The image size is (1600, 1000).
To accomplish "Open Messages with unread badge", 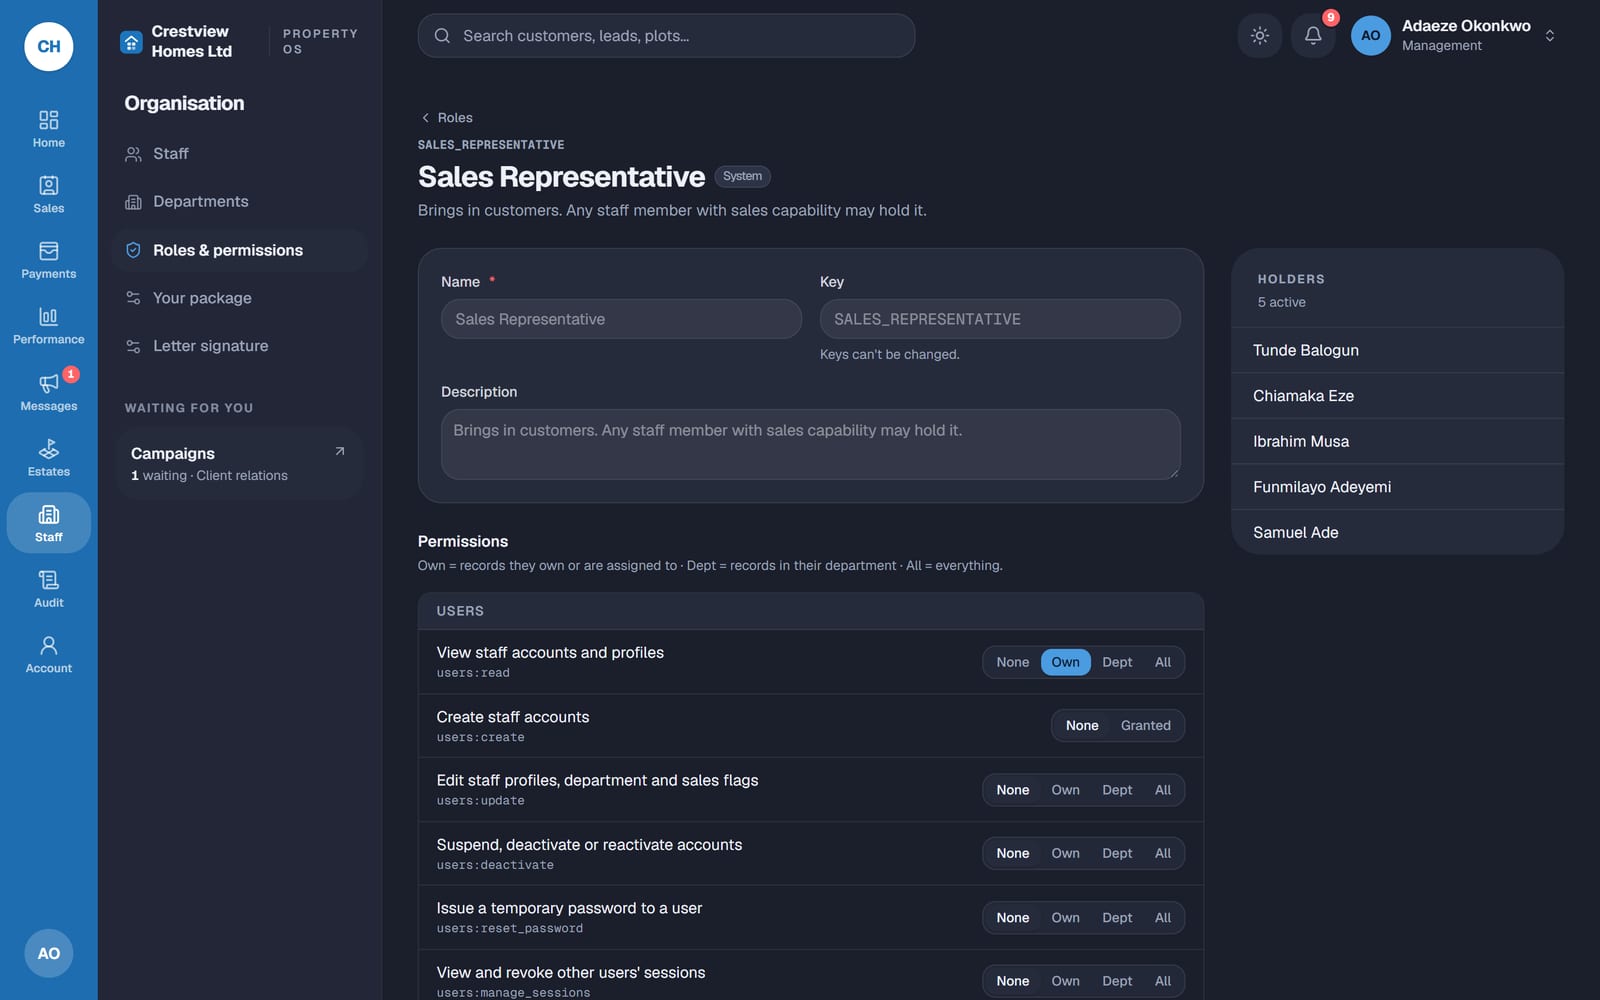I will [48, 393].
